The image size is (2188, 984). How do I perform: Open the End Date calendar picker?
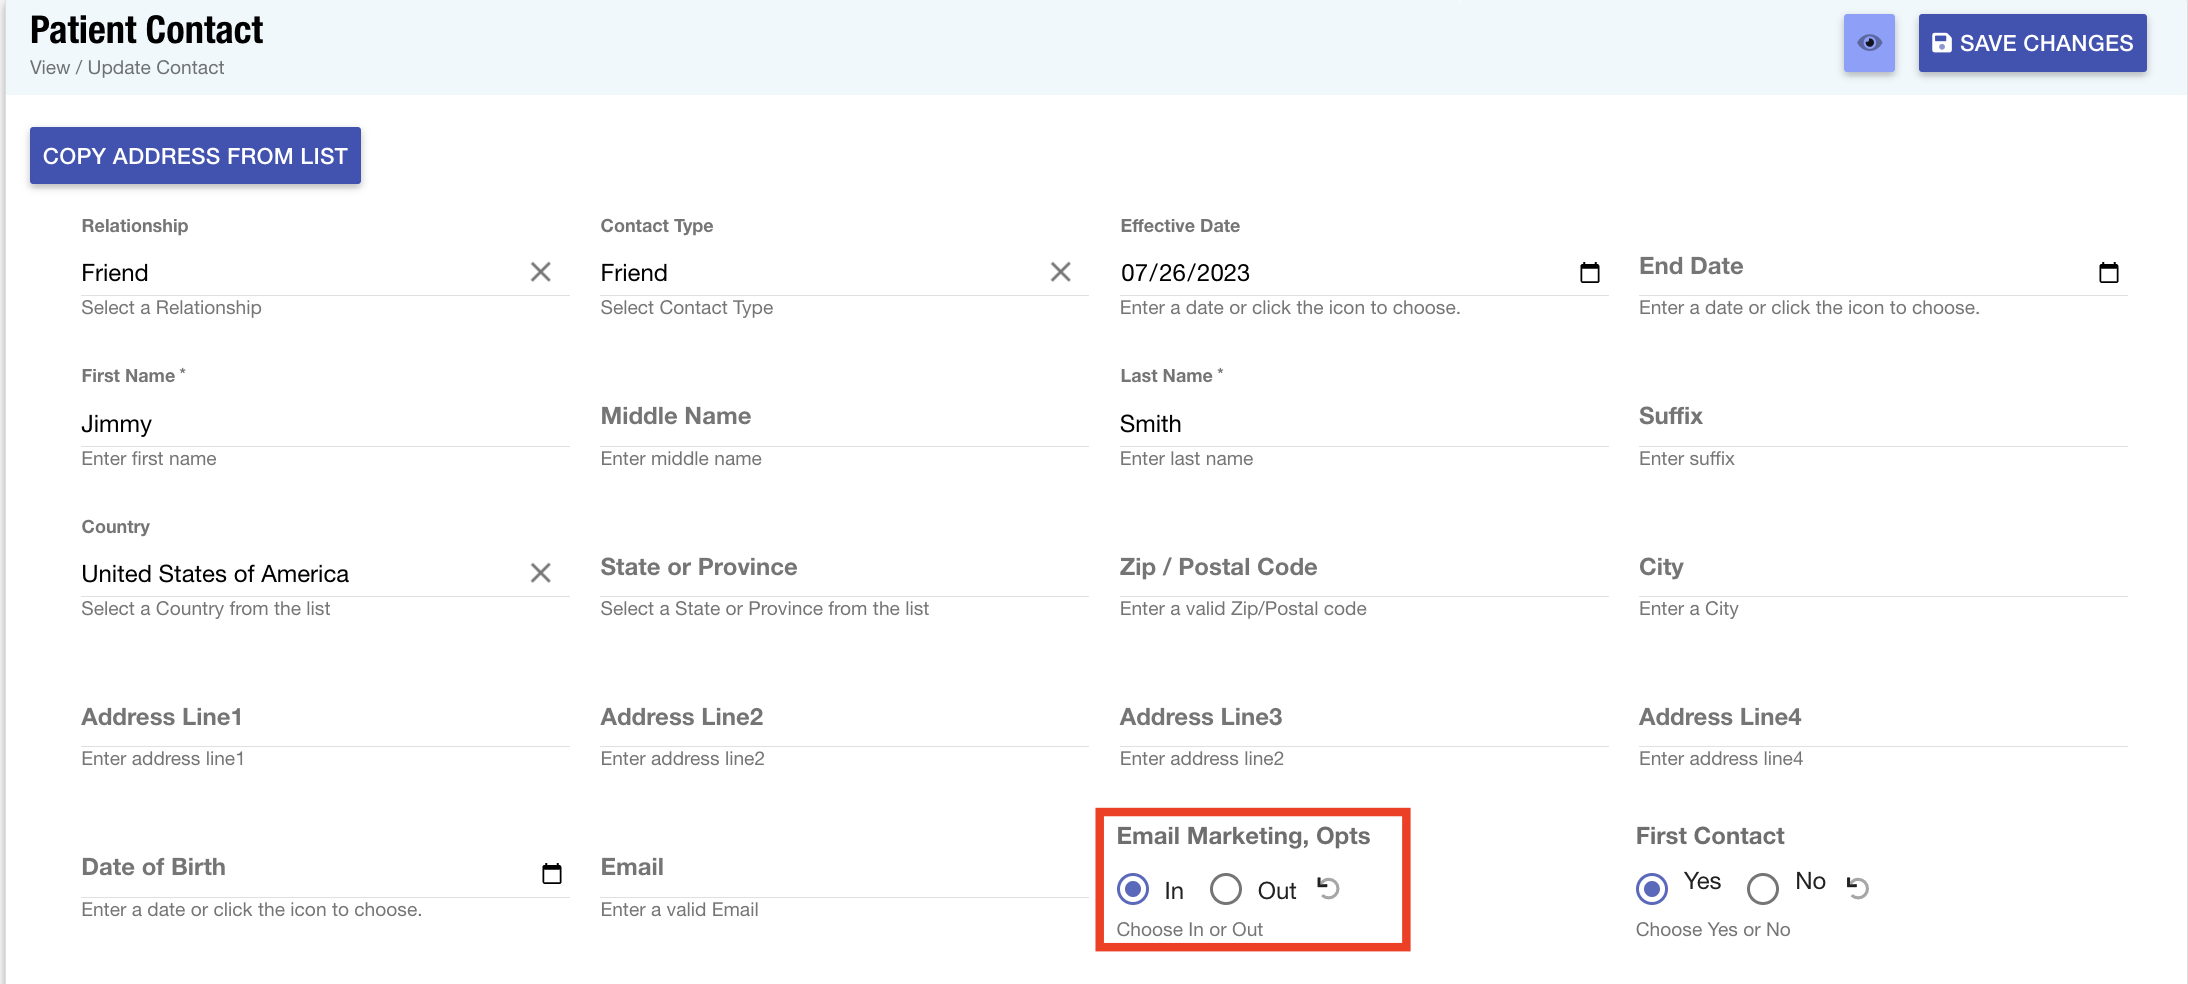2110,271
